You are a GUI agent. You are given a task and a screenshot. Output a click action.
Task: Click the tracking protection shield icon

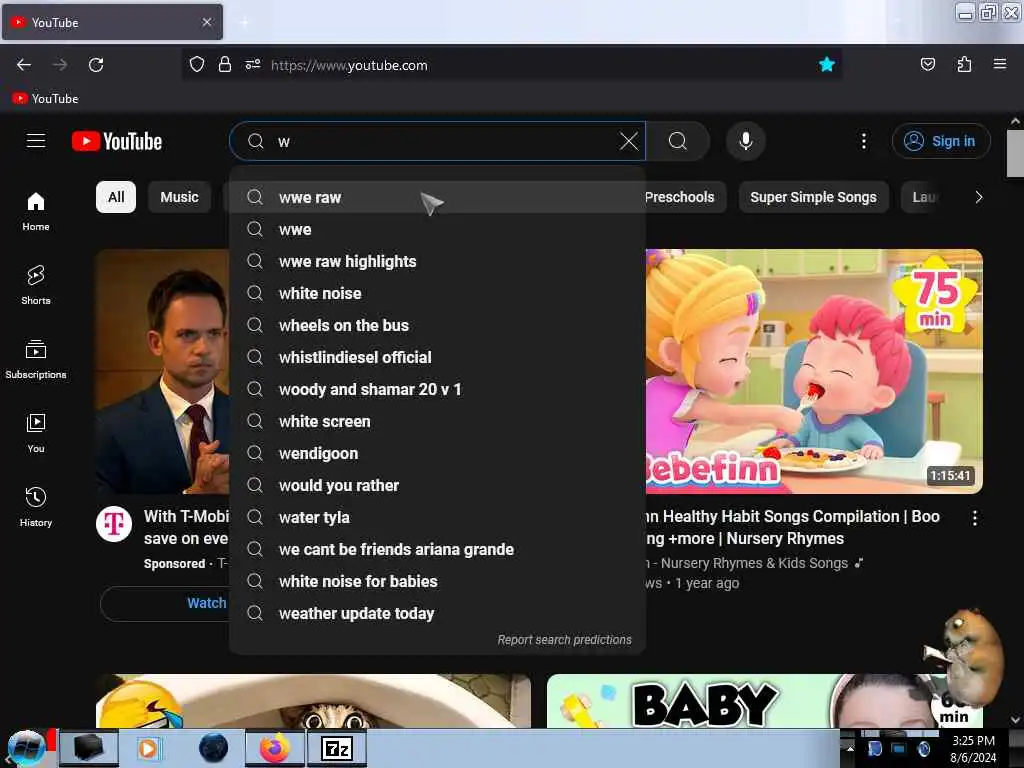click(197, 65)
